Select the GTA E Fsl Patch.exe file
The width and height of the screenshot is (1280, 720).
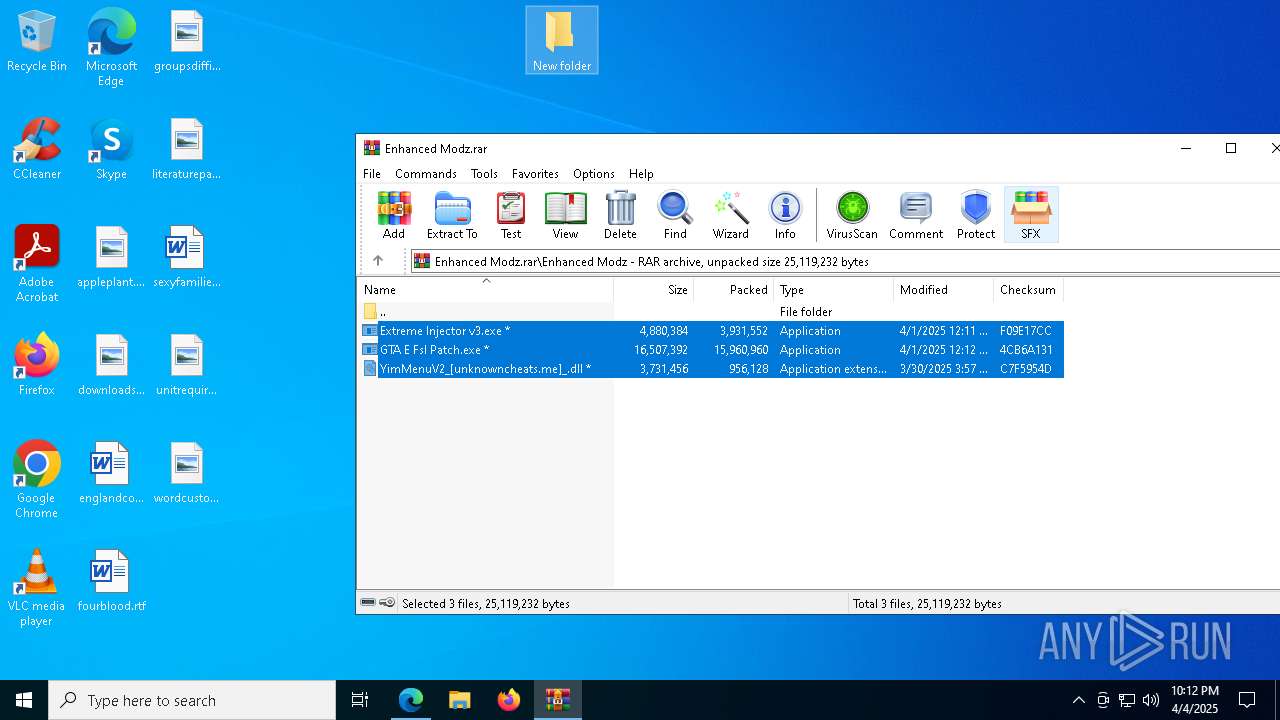point(710,349)
